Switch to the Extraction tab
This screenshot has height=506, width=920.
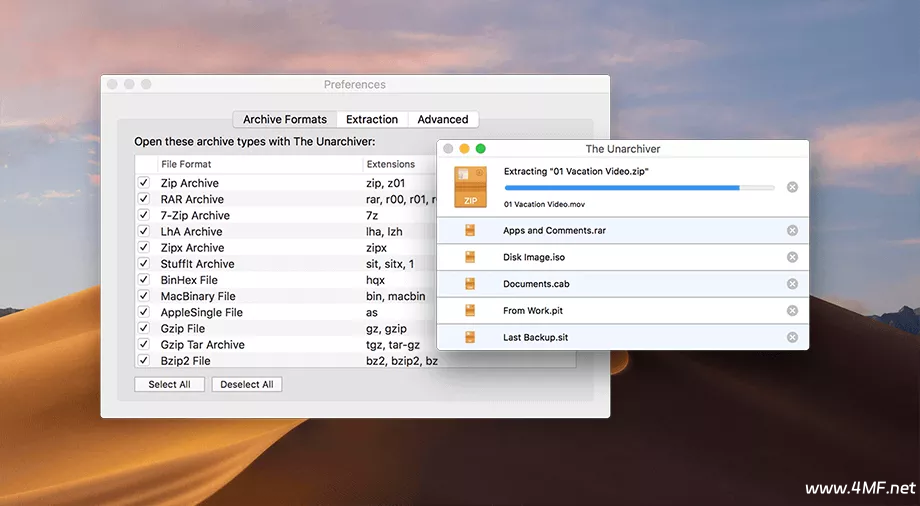click(x=372, y=119)
